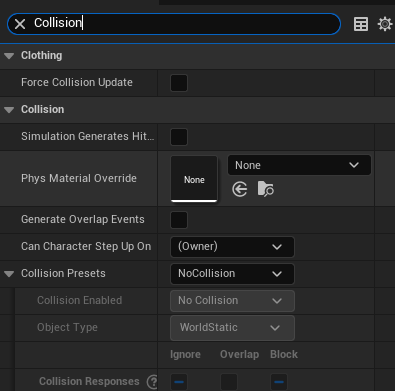Viewport: 395px width, 391px height.
Task: Click the Overlap column header
Action: pos(239,354)
